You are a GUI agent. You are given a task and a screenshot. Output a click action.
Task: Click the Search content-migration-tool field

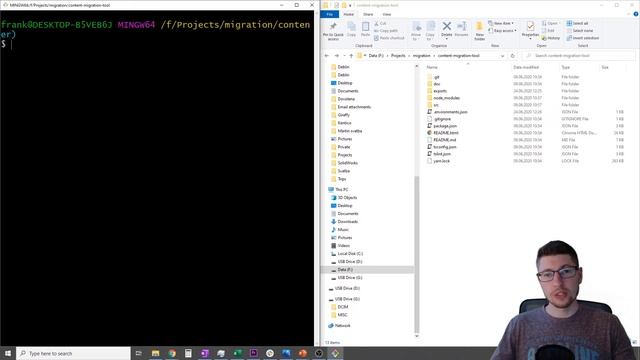pyautogui.click(x=579, y=56)
